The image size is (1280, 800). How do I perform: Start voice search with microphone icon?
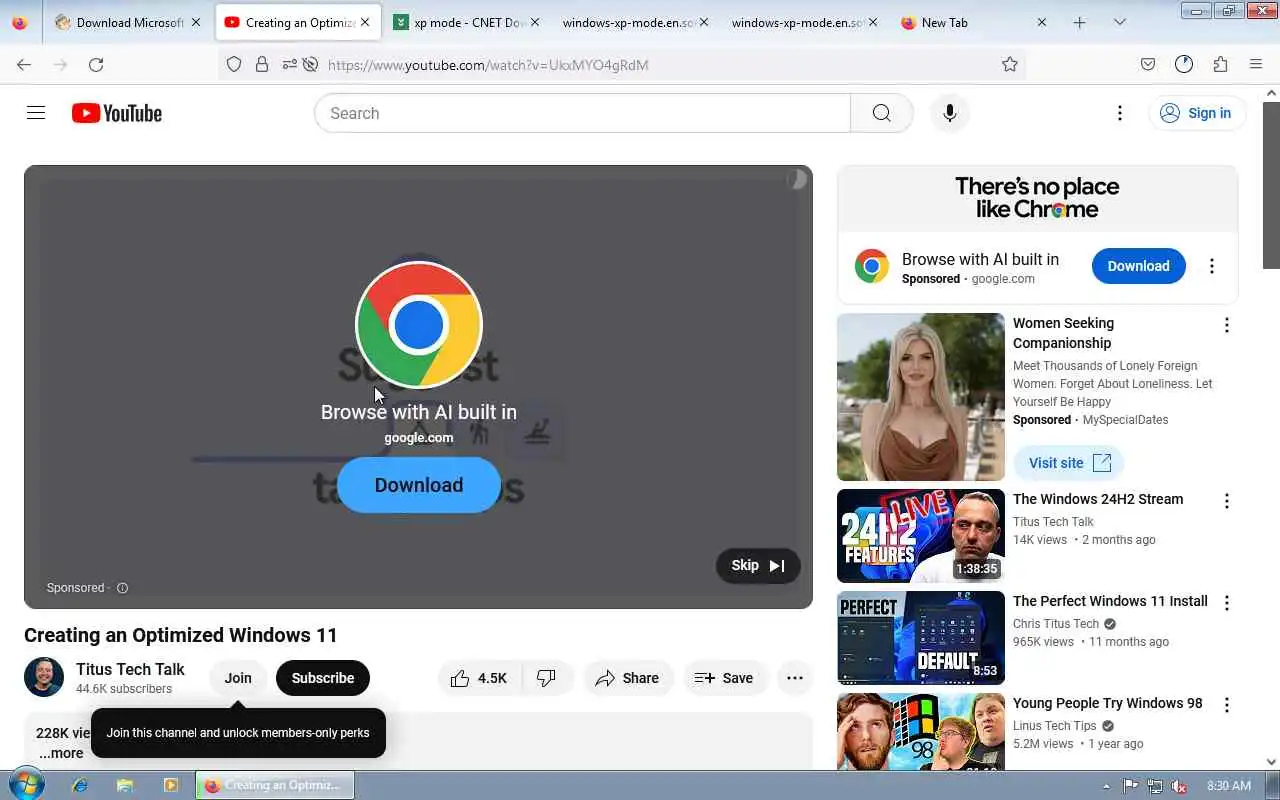950,113
